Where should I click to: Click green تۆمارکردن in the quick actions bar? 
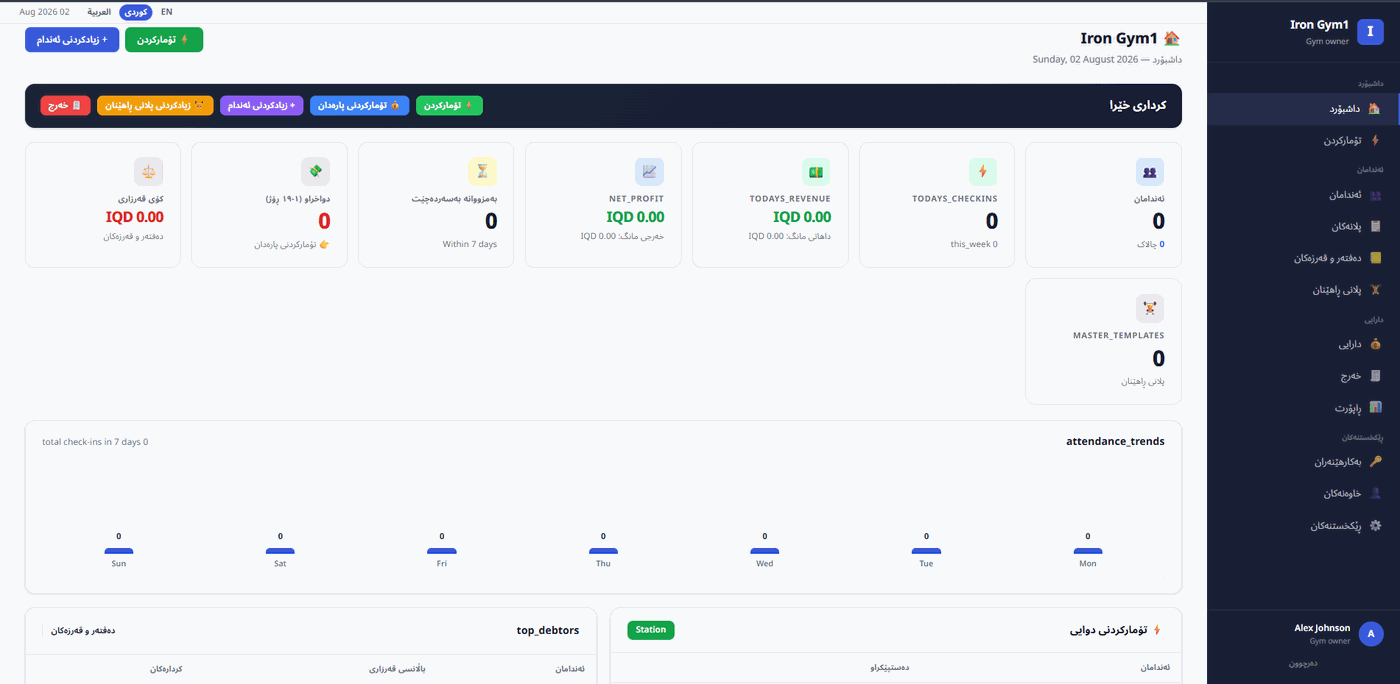tap(449, 105)
